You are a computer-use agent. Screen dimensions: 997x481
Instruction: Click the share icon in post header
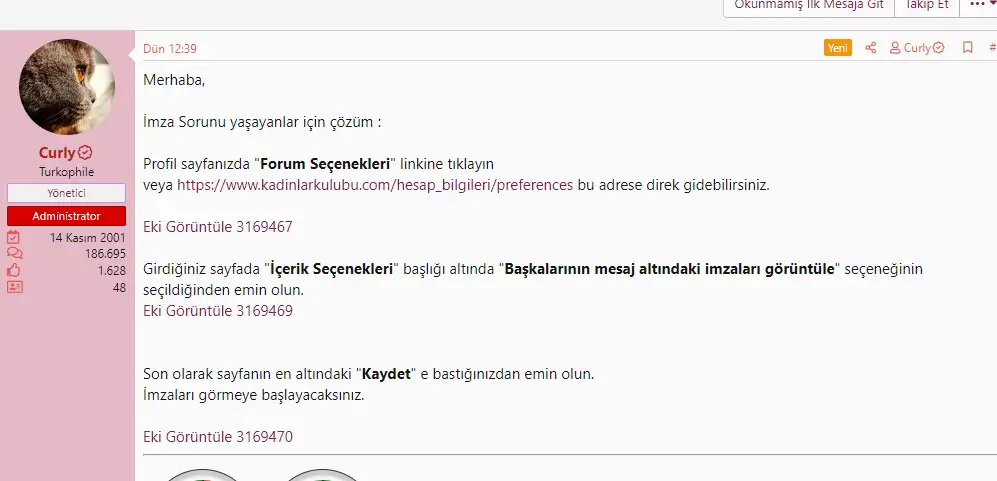point(871,48)
